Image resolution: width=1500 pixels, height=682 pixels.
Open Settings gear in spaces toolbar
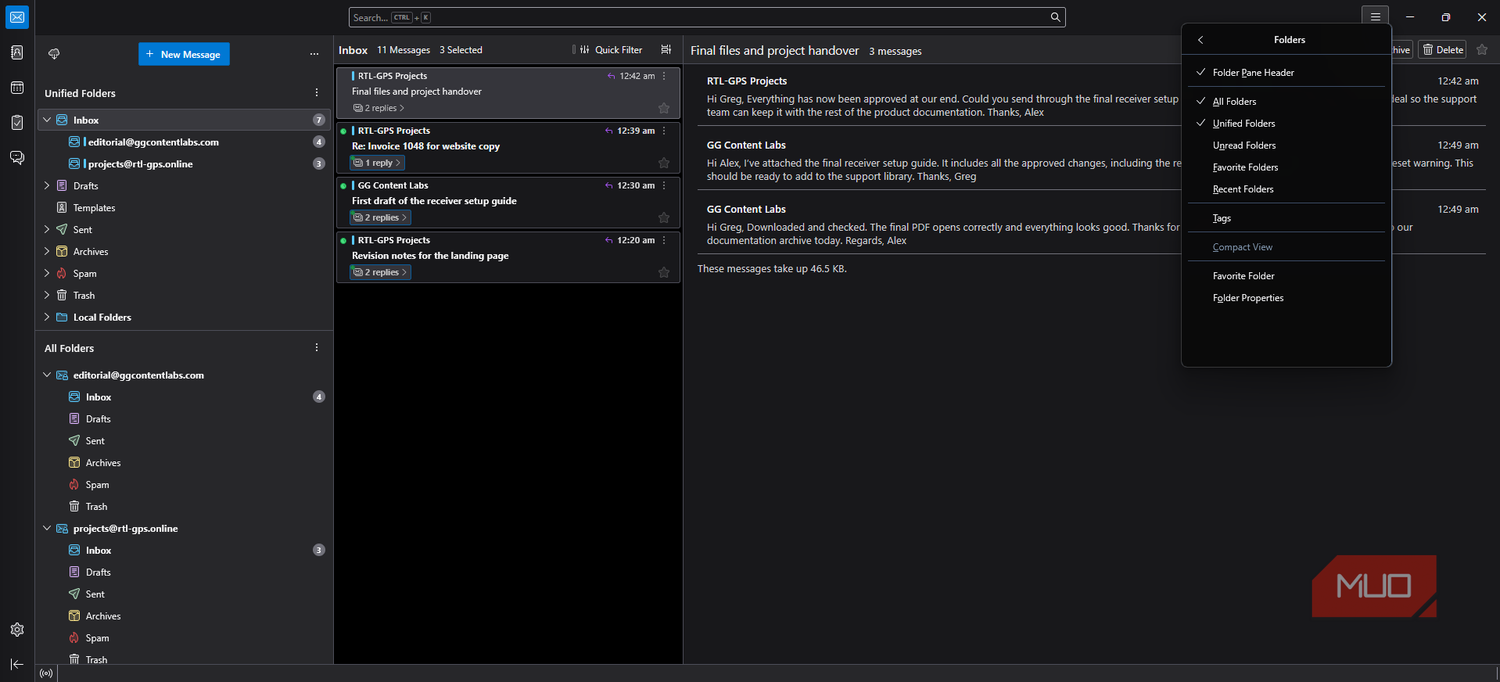point(17,630)
